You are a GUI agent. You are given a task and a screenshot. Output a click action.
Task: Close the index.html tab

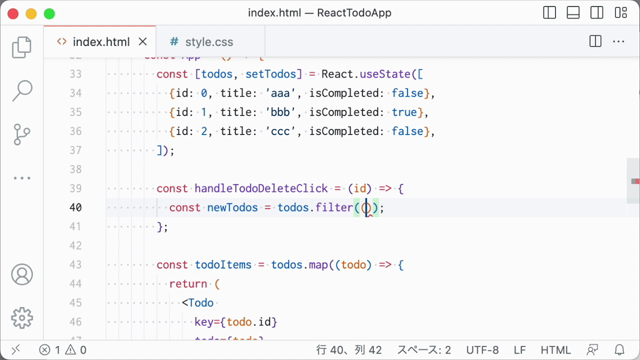point(142,42)
